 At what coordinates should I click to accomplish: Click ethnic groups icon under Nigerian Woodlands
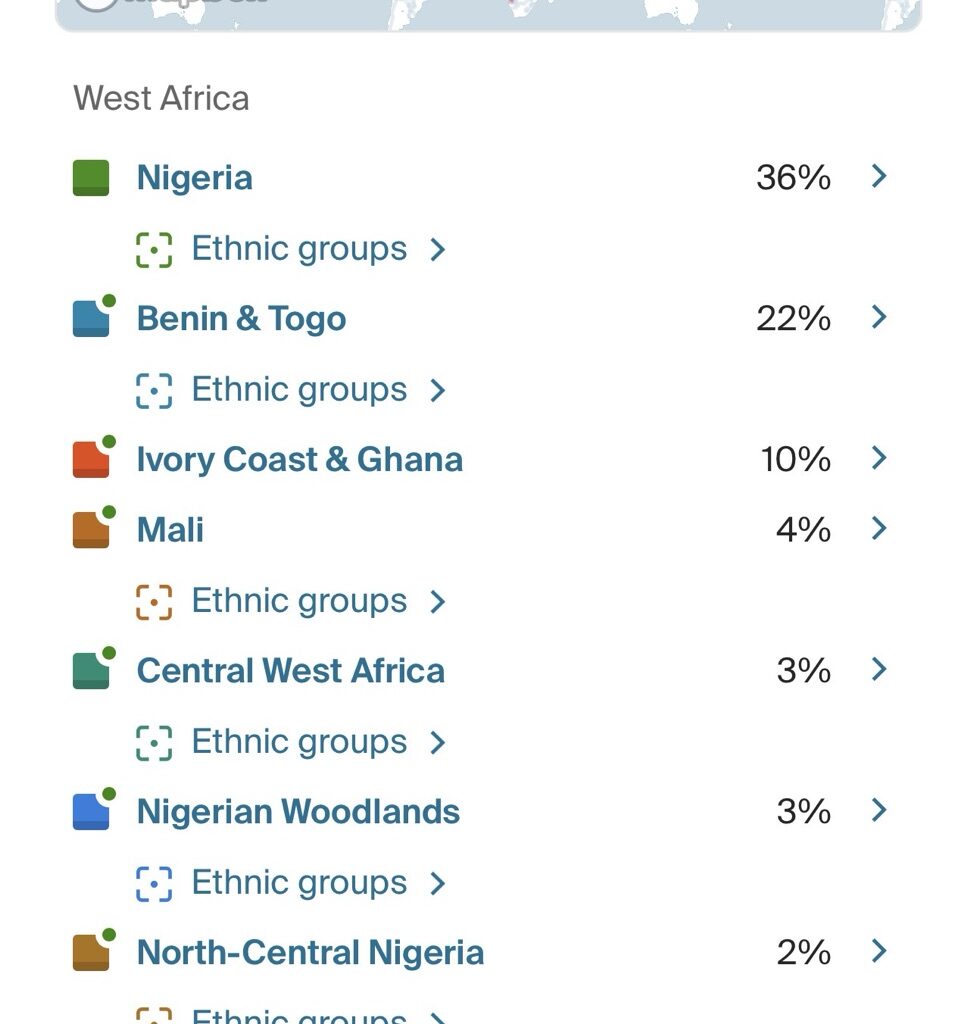pyautogui.click(x=154, y=883)
